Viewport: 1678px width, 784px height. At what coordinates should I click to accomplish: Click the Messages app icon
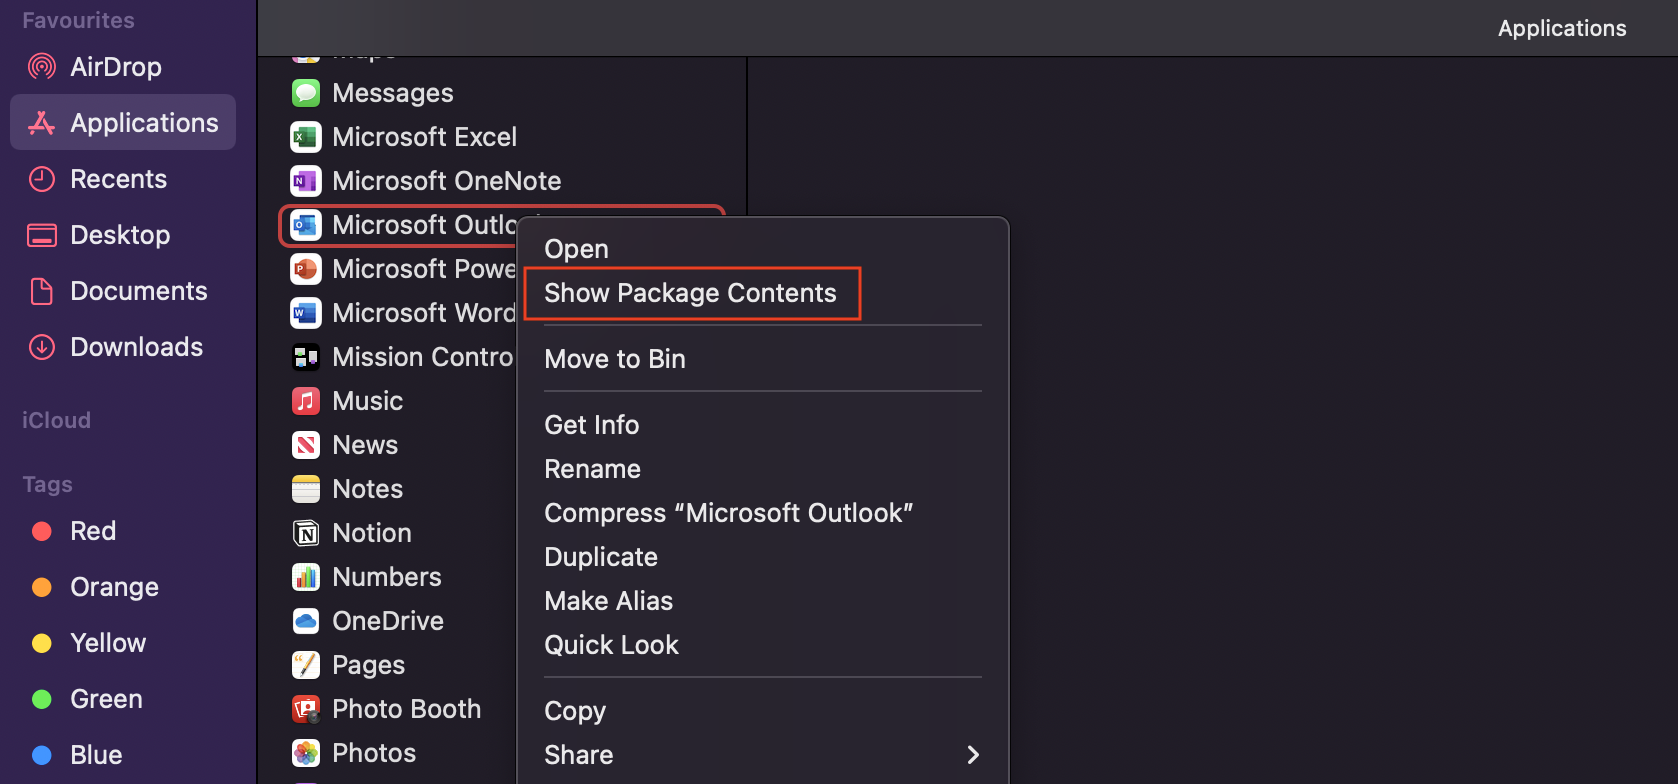305,93
